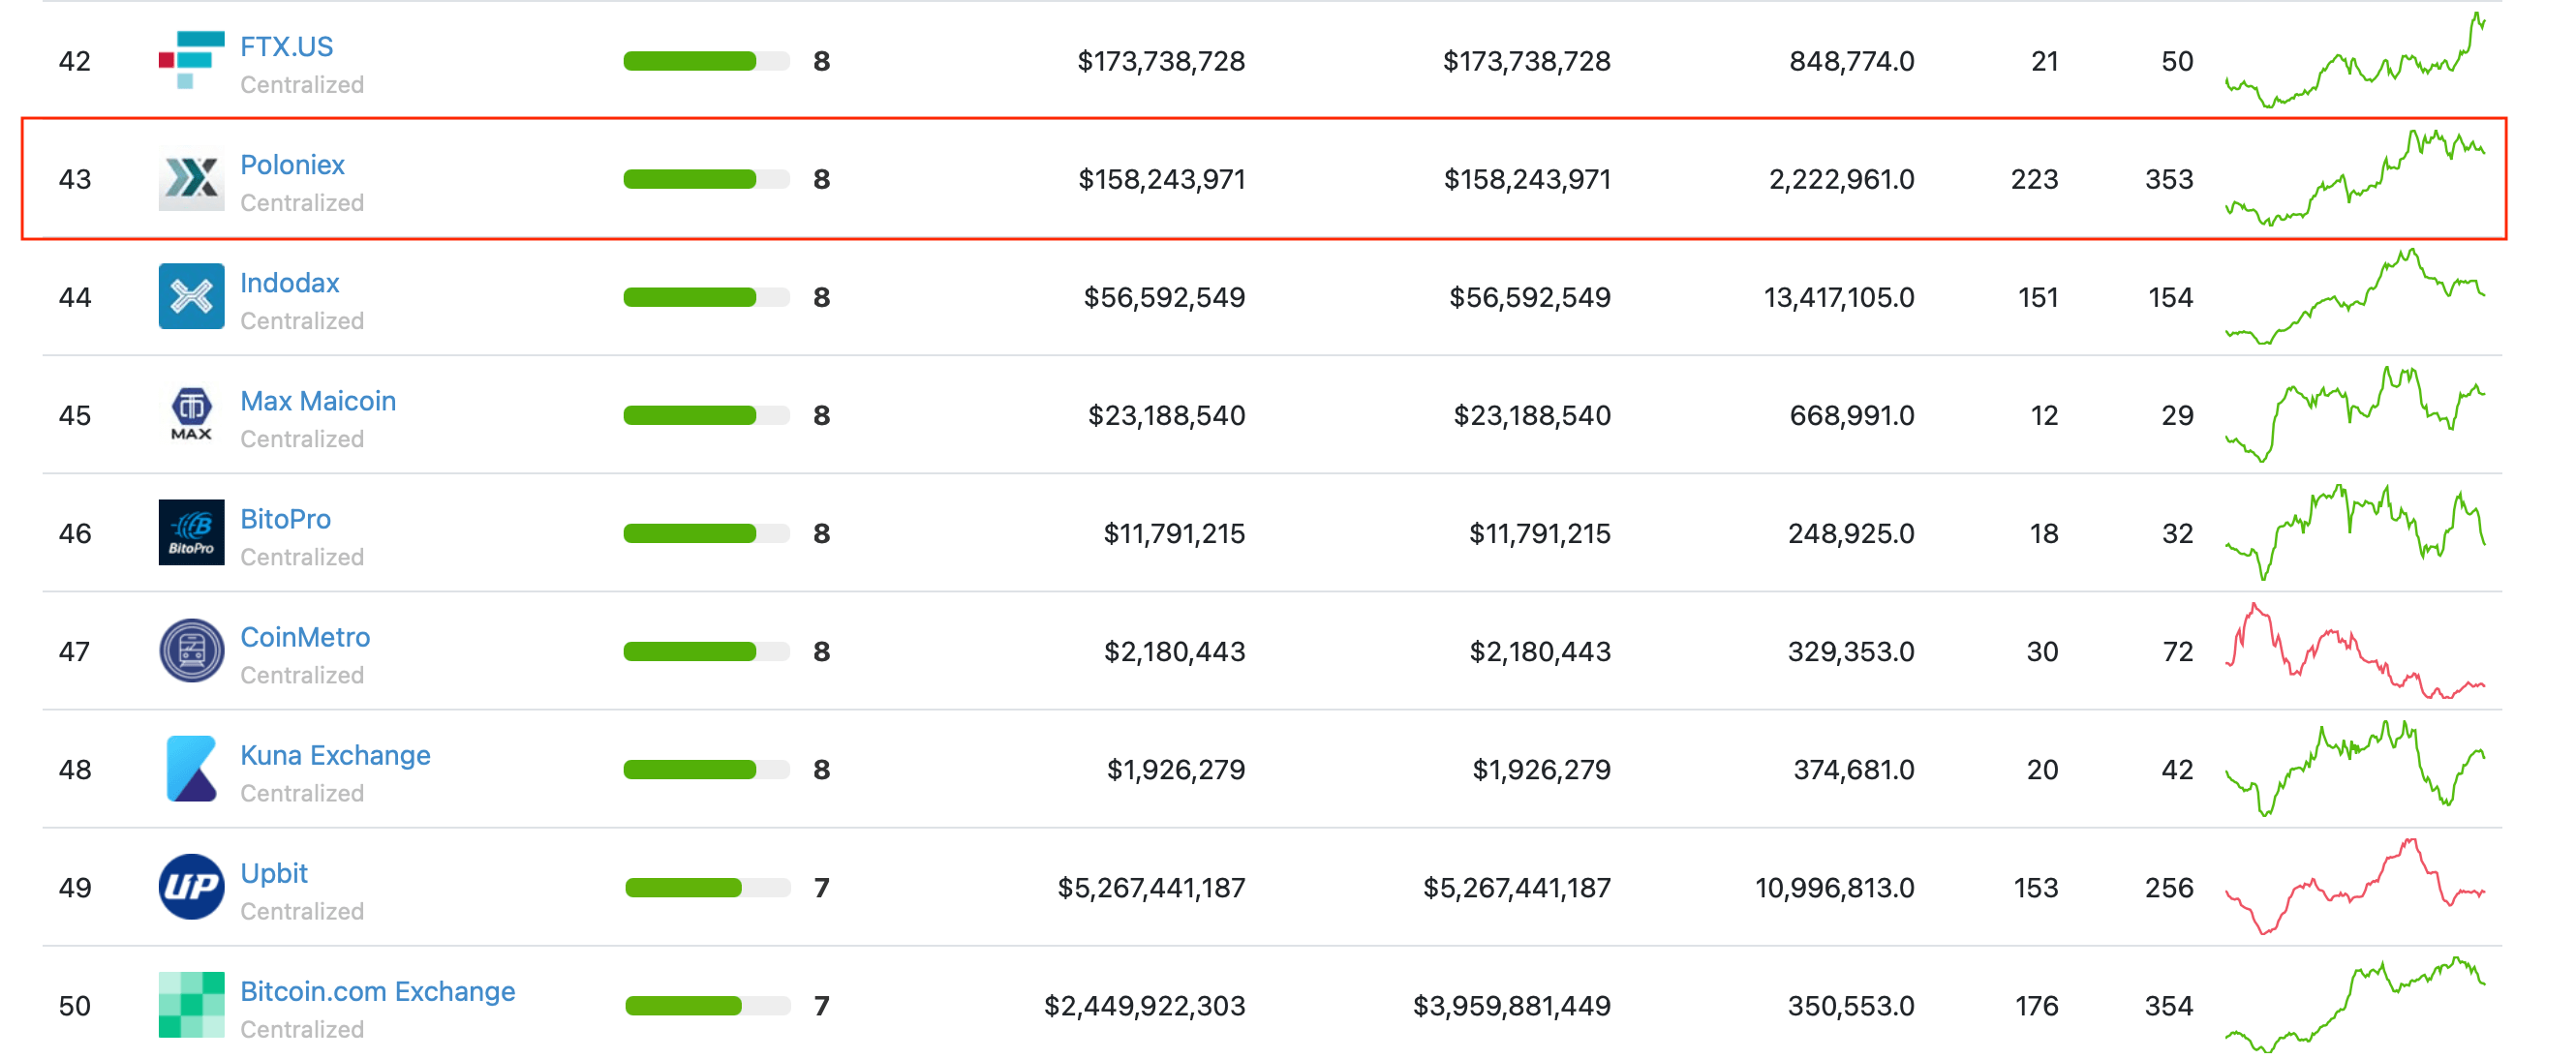Click Max Maicoin volume $23,188,540 first column
This screenshot has width=2576, height=1059.
(1166, 416)
